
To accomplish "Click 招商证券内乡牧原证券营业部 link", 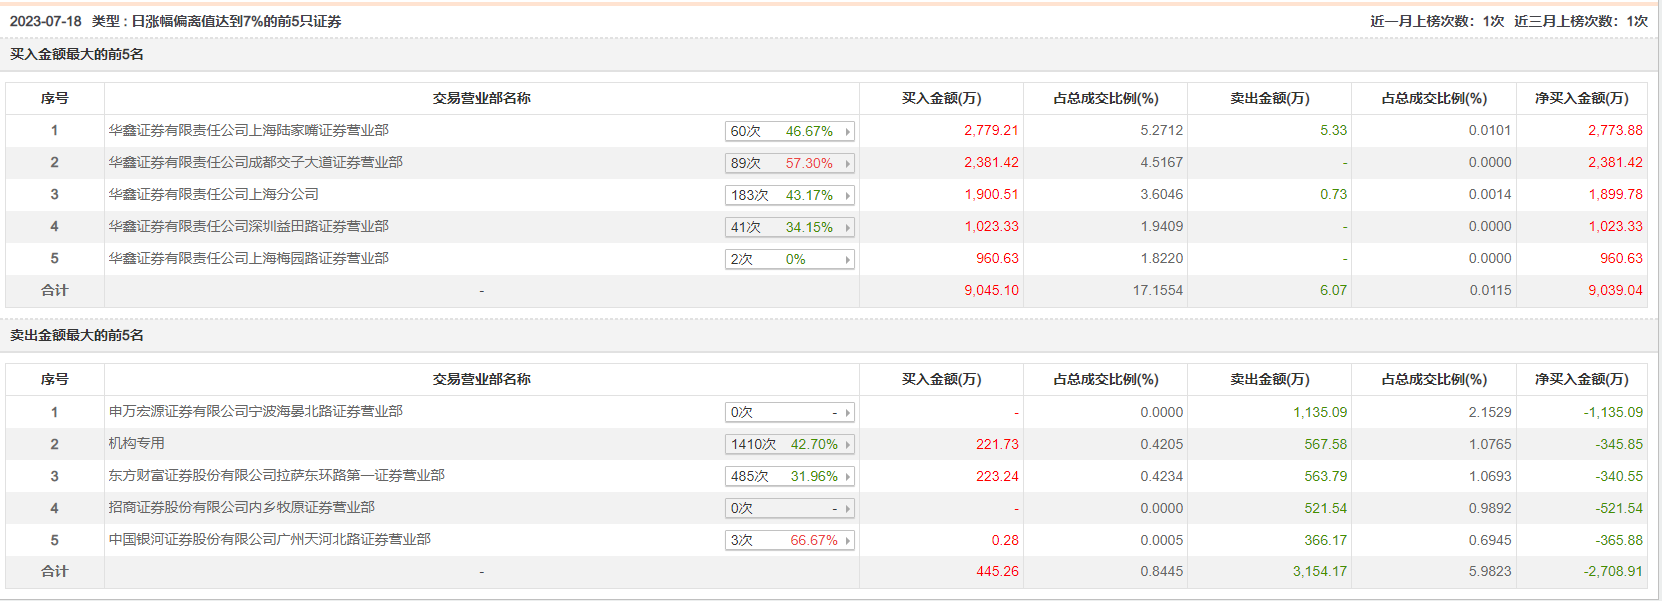I will (x=241, y=507).
